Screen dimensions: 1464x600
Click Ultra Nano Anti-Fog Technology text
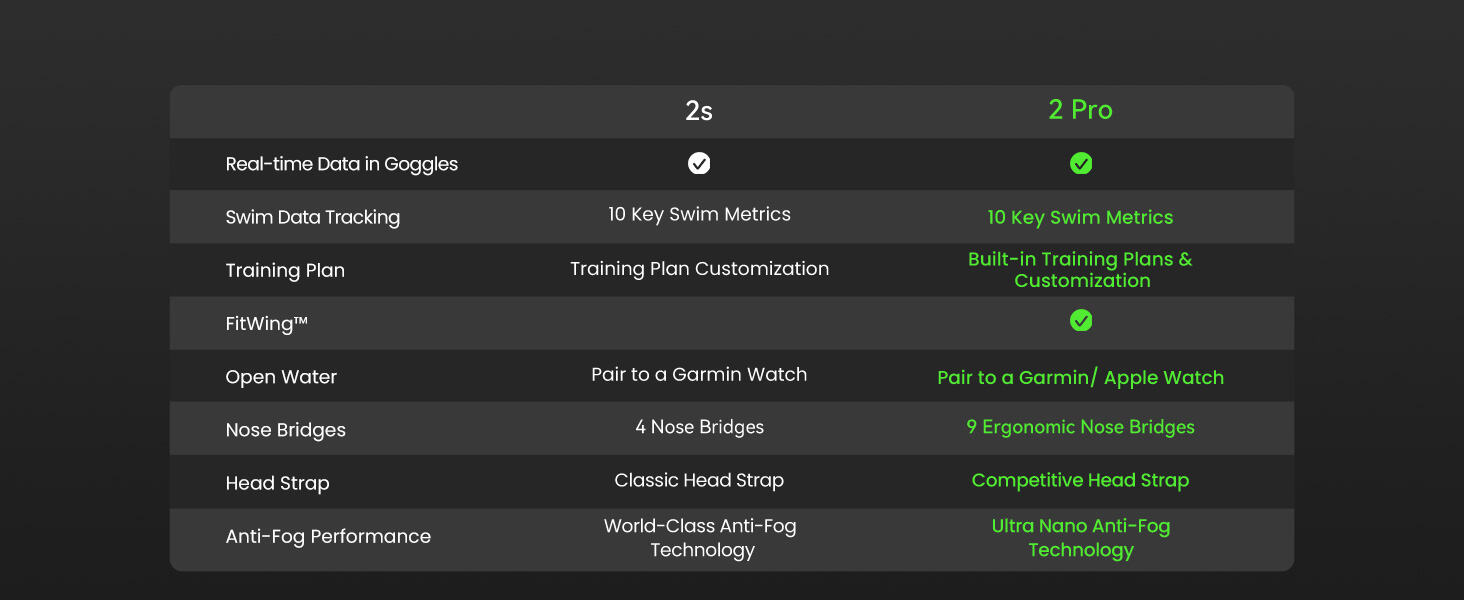(1081, 538)
